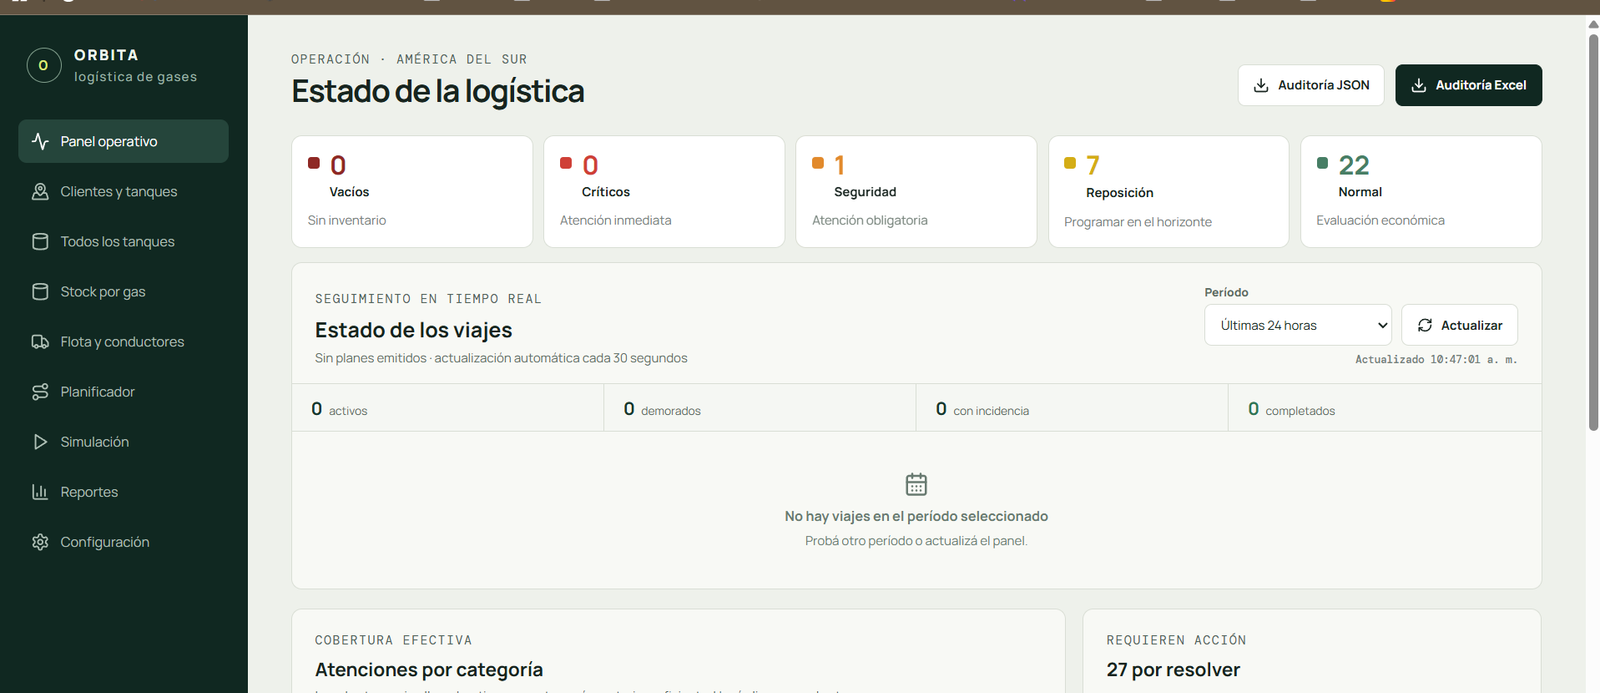Click the refresh icon in Actualizar button
Screen dimensions: 1600x693
click(x=1425, y=325)
